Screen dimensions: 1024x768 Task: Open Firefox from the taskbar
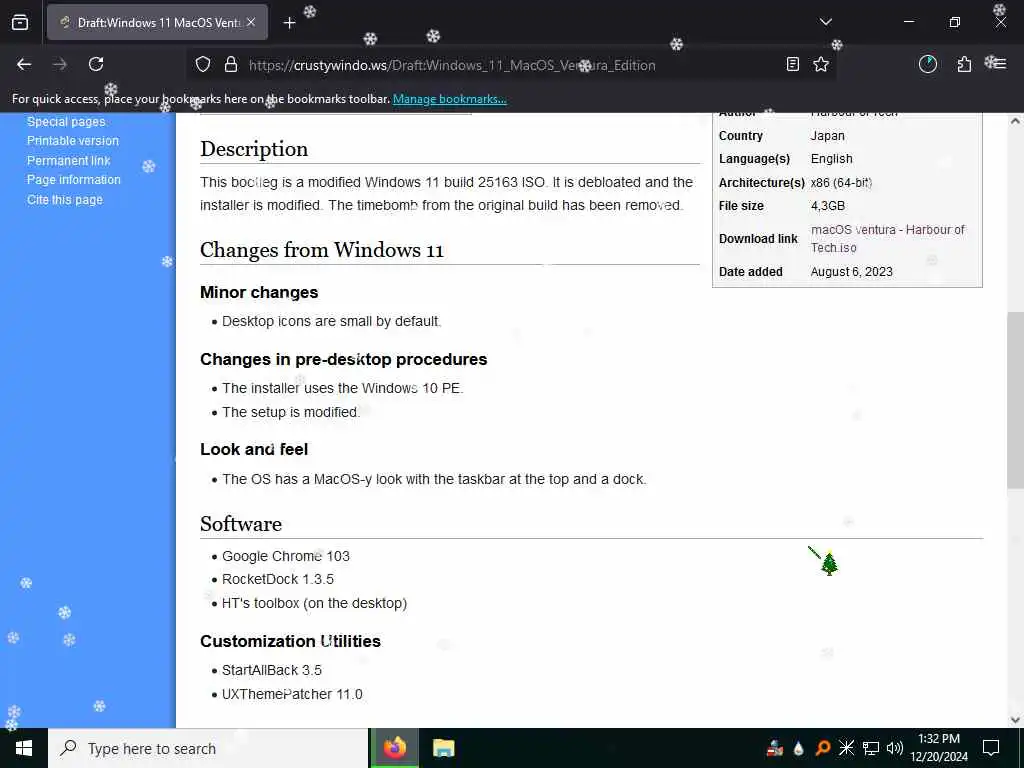click(395, 748)
